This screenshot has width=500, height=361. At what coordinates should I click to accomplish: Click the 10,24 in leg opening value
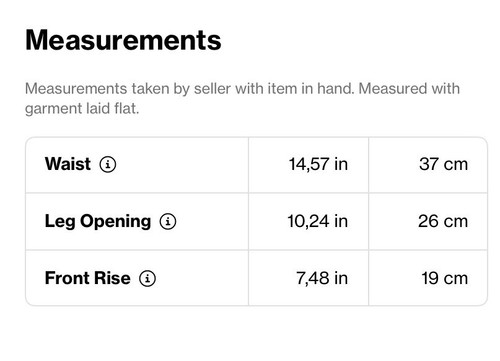pos(318,221)
